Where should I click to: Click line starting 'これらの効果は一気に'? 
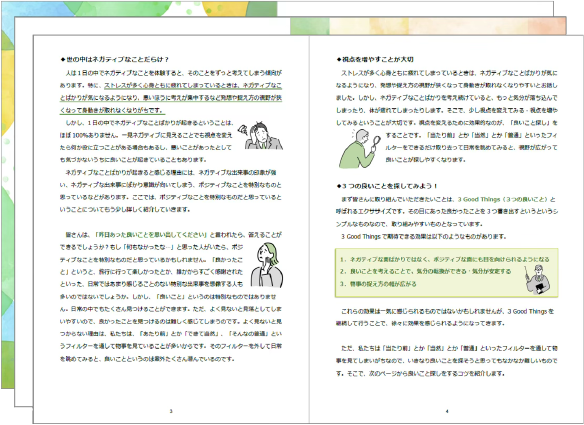tap(447, 311)
